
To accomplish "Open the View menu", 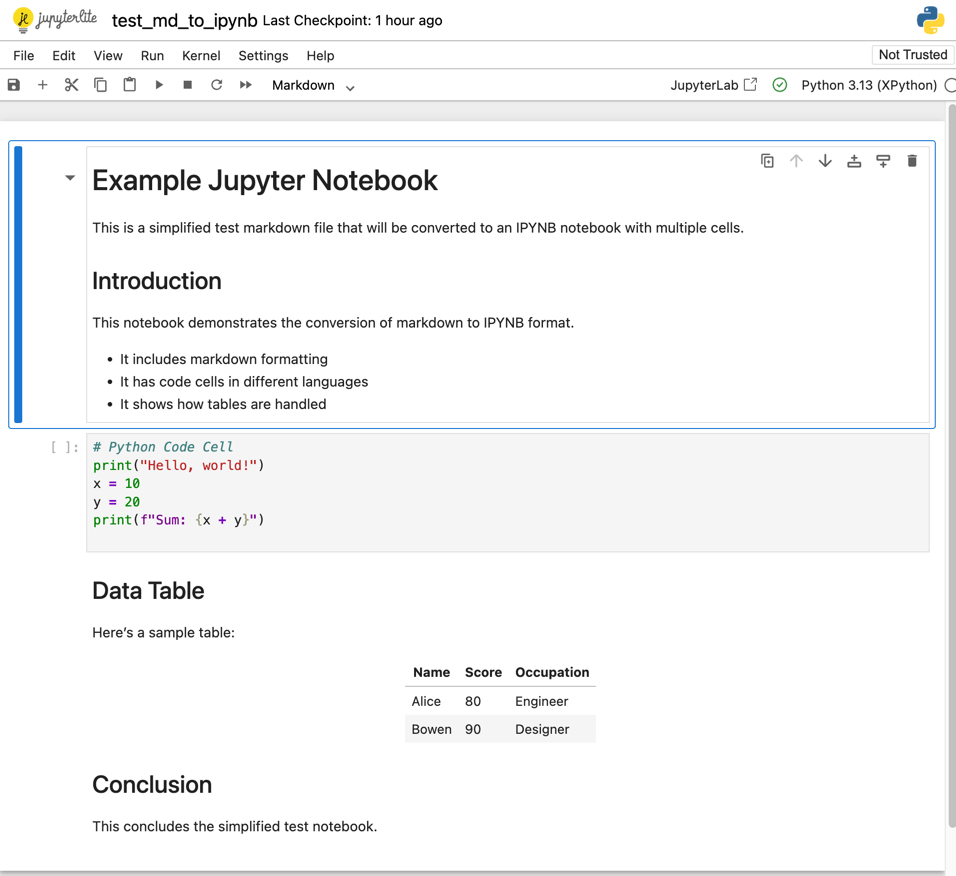I will pos(108,55).
